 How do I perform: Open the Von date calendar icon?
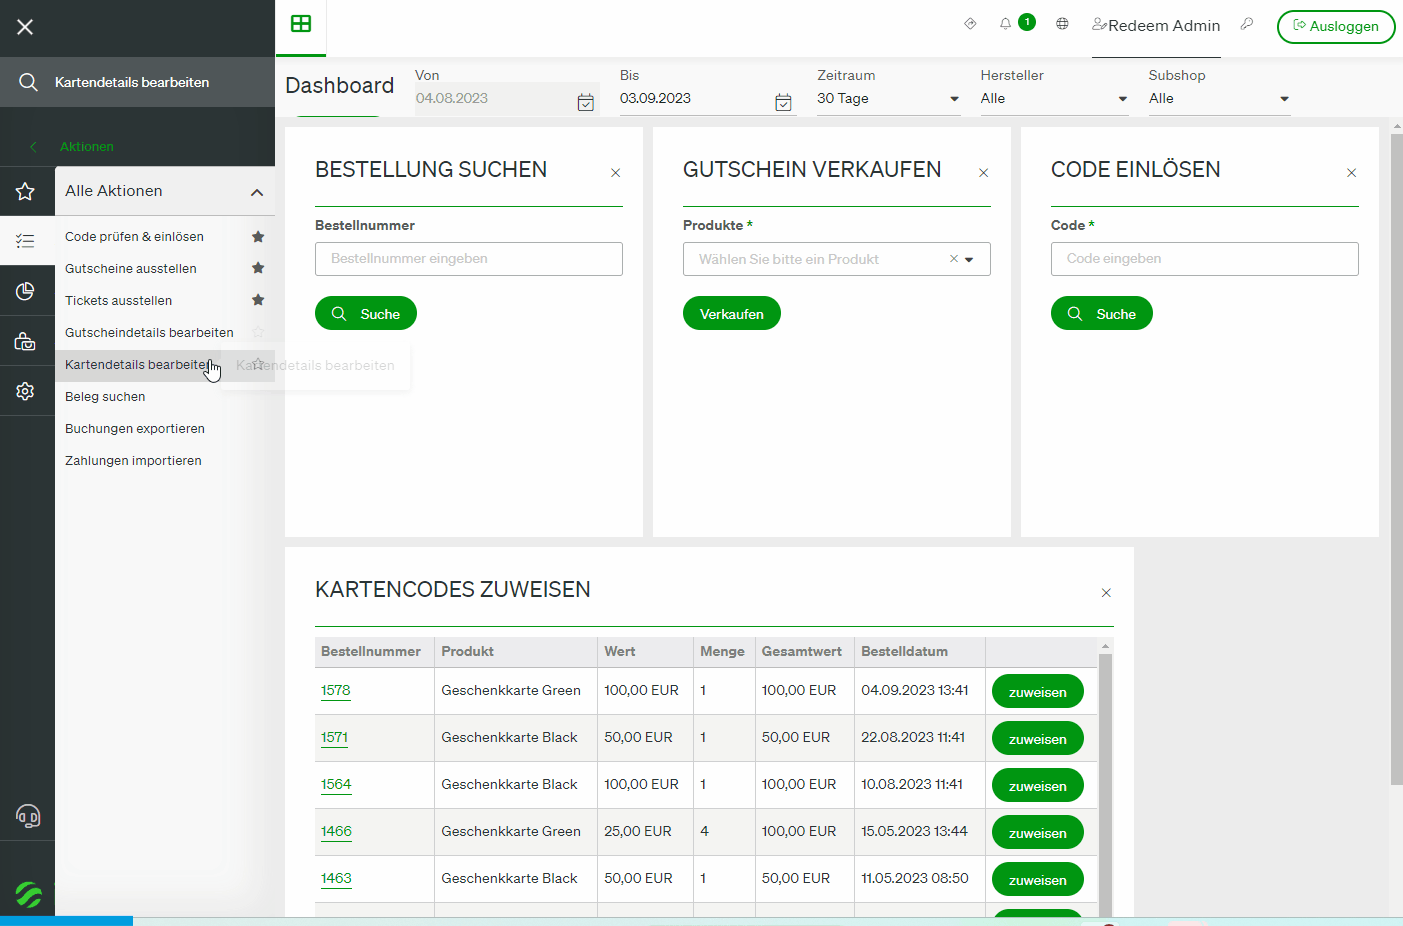(x=586, y=102)
